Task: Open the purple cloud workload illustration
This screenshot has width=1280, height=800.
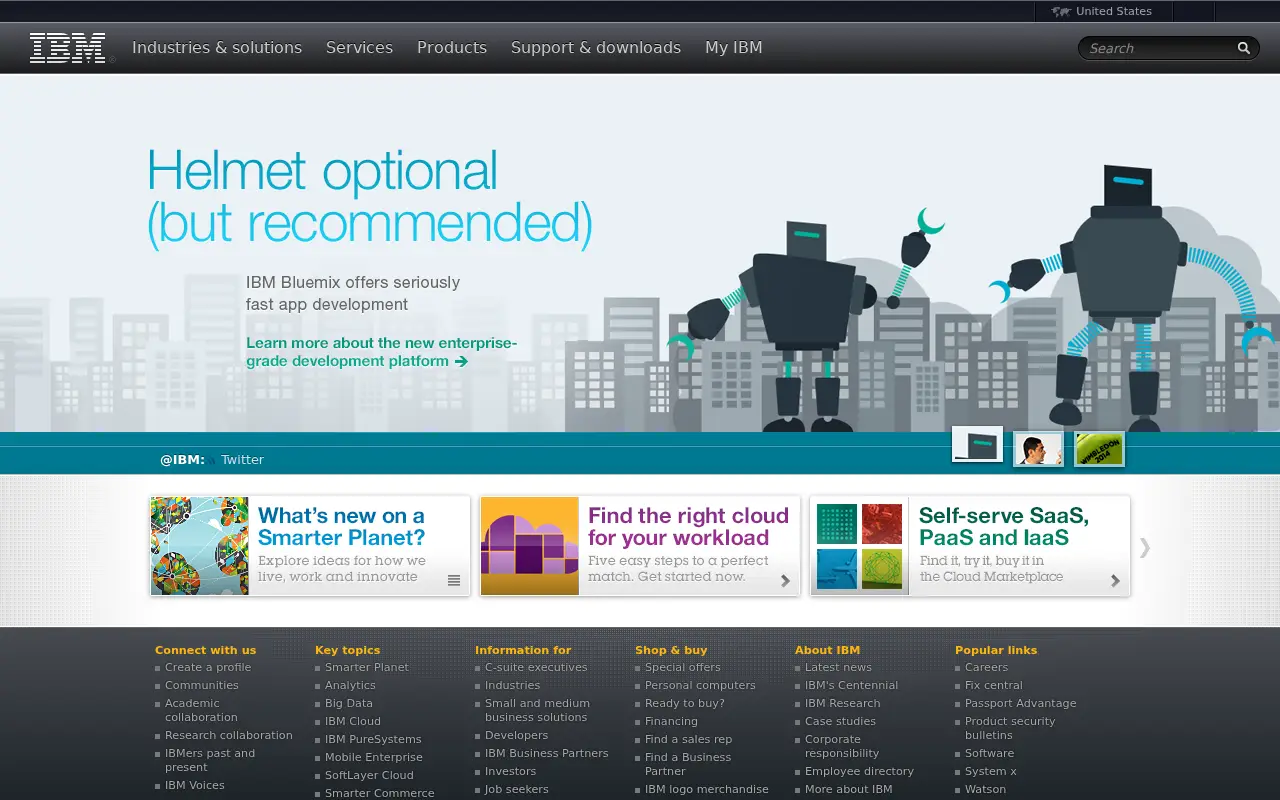Action: (x=530, y=546)
